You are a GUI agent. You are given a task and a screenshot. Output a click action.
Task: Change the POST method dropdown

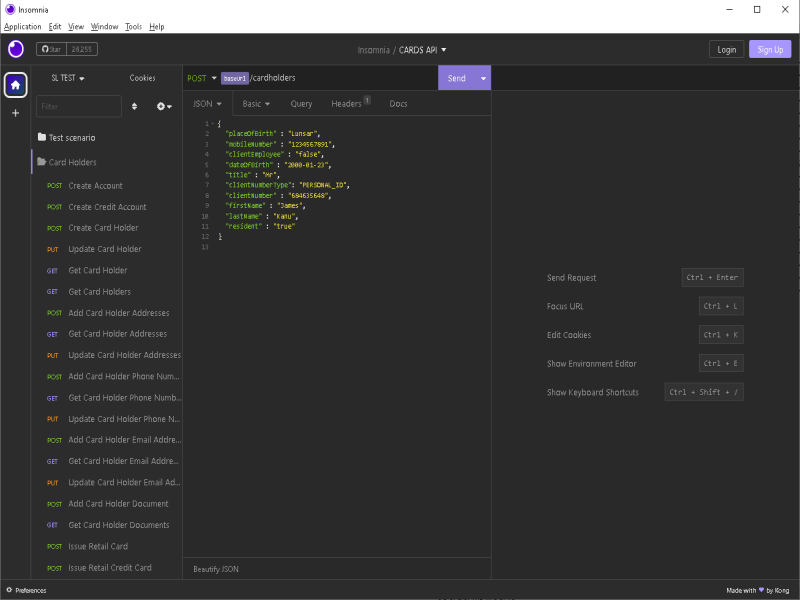(x=202, y=78)
